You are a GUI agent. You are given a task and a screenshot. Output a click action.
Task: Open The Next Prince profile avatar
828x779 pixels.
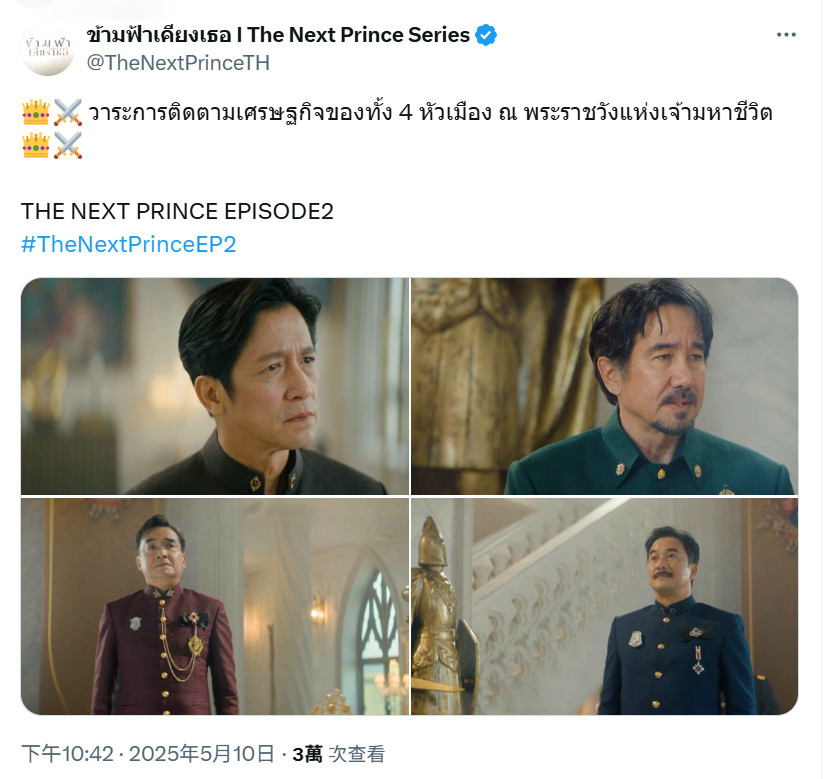point(48,49)
